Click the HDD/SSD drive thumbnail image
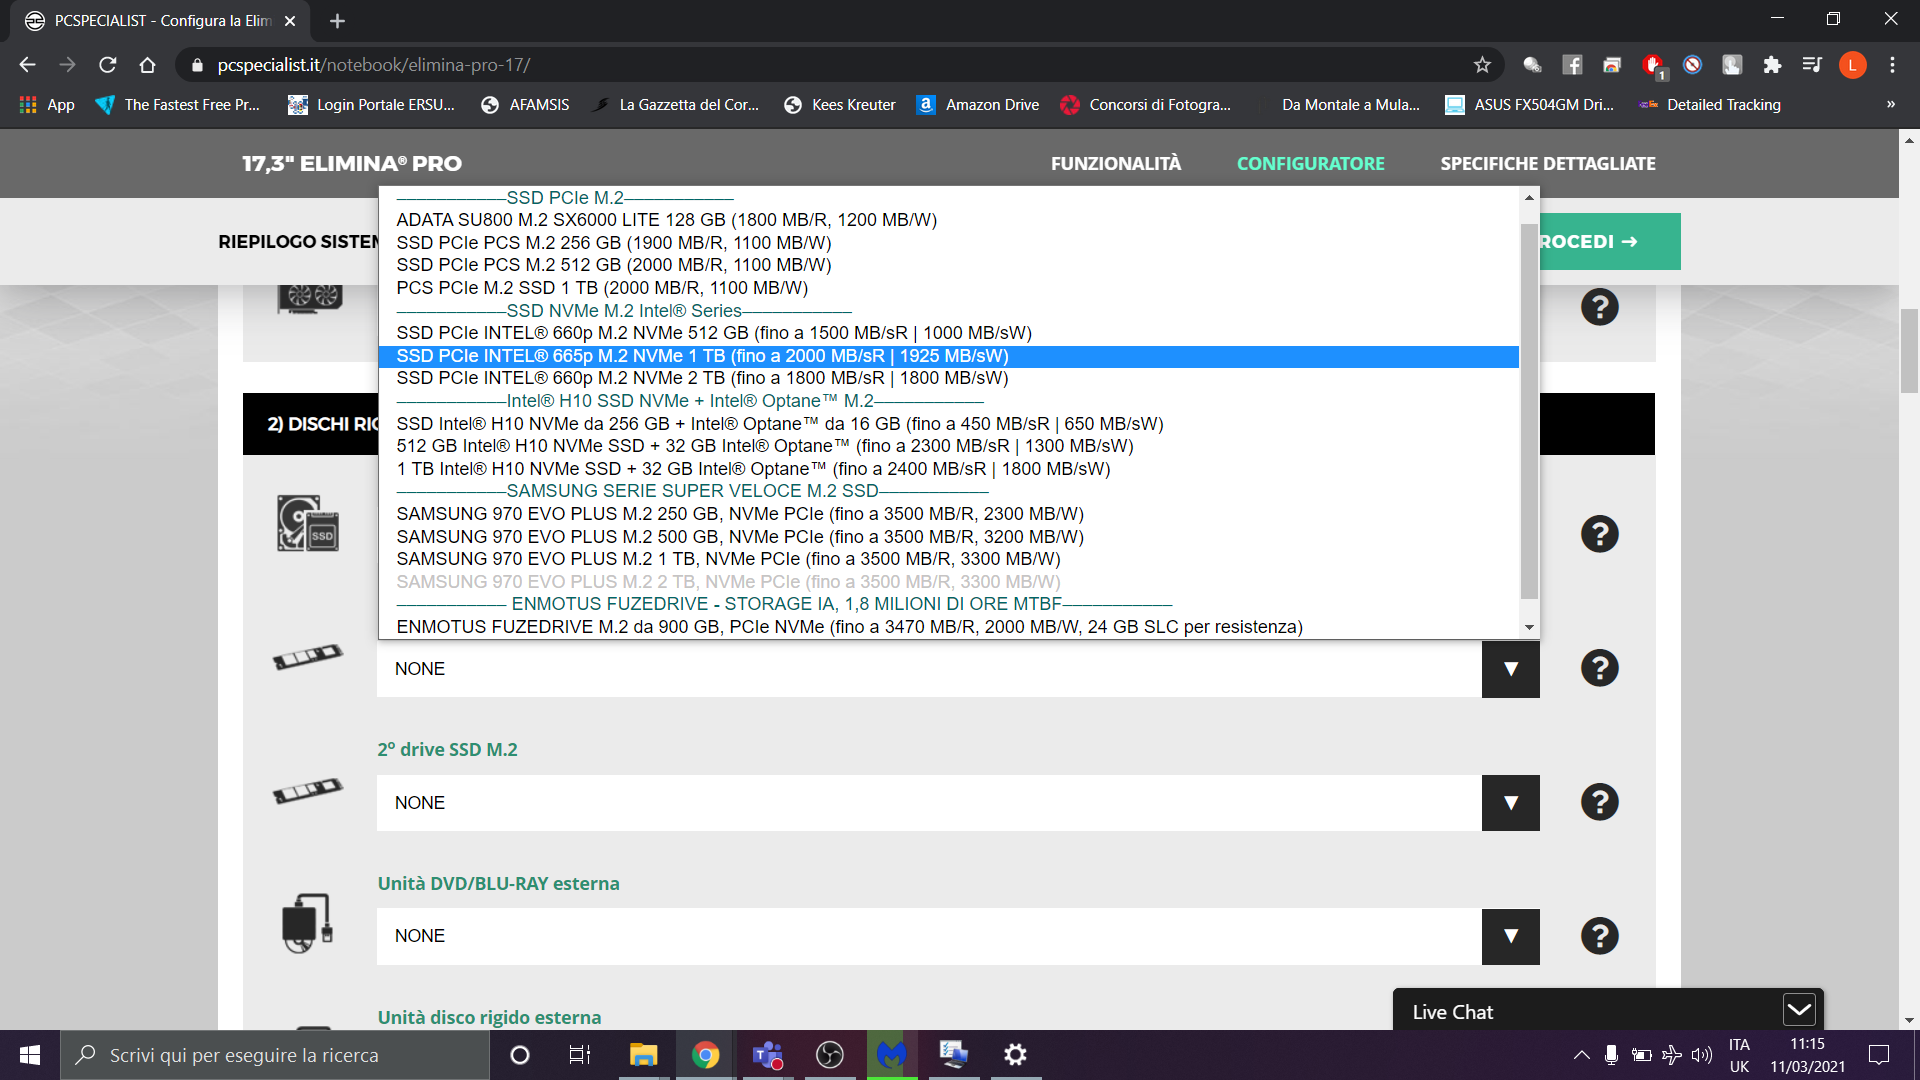 308,523
